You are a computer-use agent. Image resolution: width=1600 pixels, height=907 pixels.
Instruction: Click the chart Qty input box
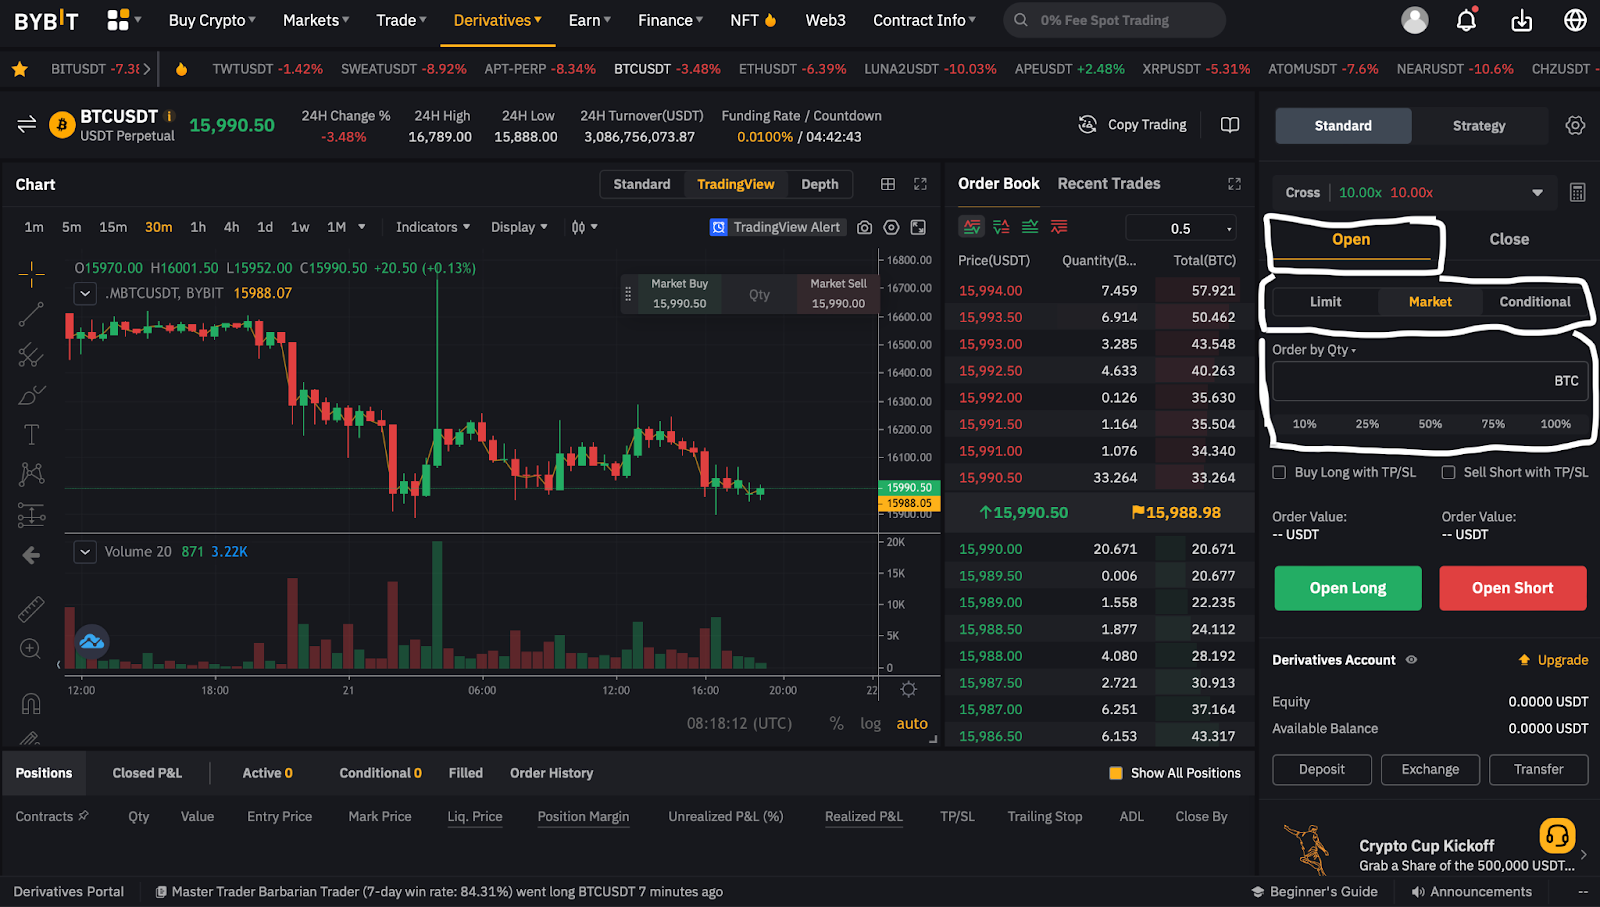(x=759, y=294)
